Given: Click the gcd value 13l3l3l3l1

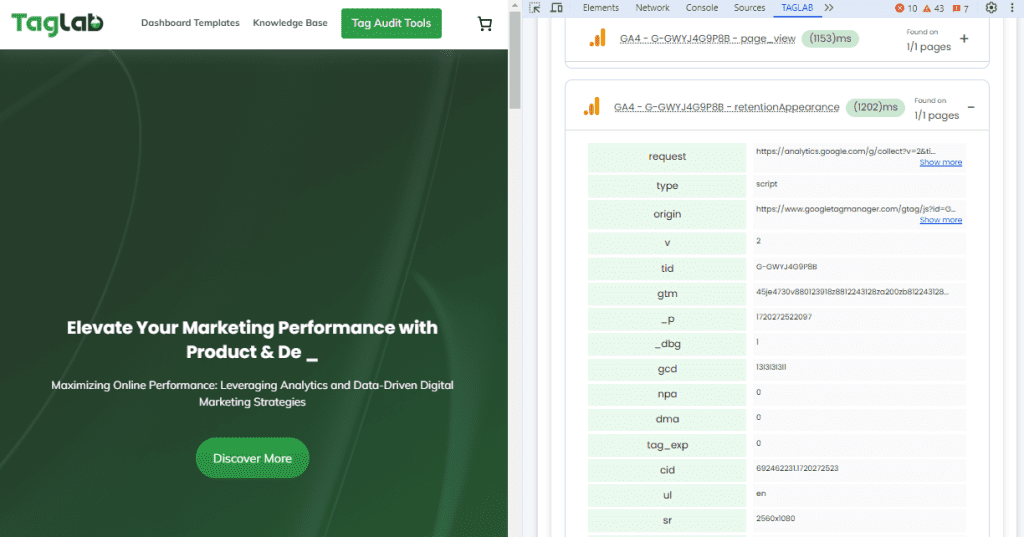Looking at the screenshot, I should (x=771, y=367).
